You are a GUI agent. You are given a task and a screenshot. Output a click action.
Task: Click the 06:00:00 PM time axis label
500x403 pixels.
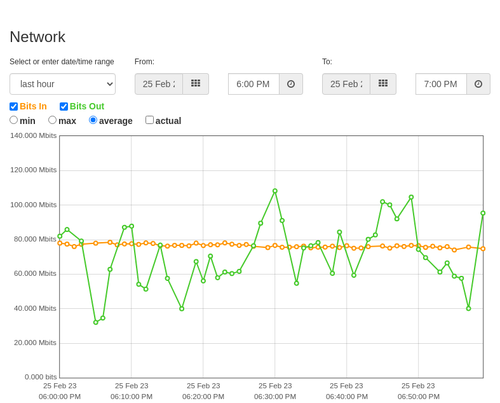click(x=60, y=397)
